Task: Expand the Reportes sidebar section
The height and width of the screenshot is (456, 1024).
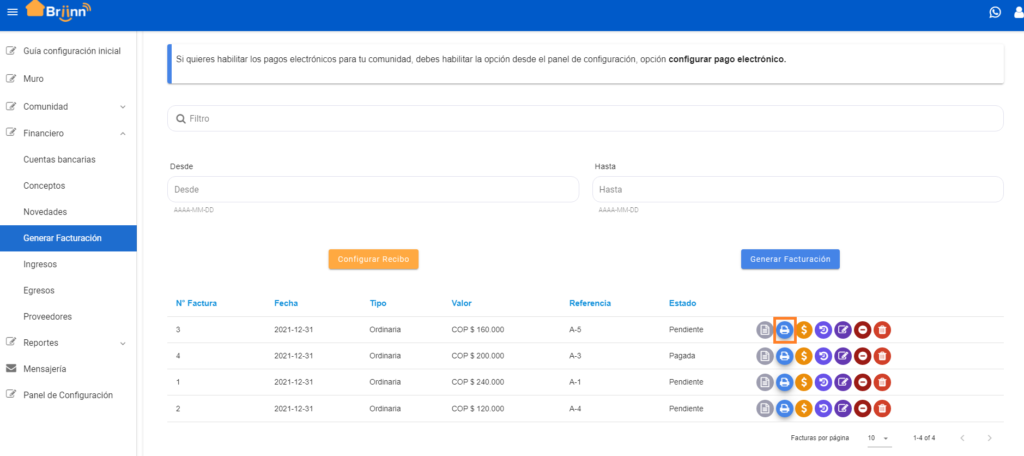Action: [x=68, y=342]
